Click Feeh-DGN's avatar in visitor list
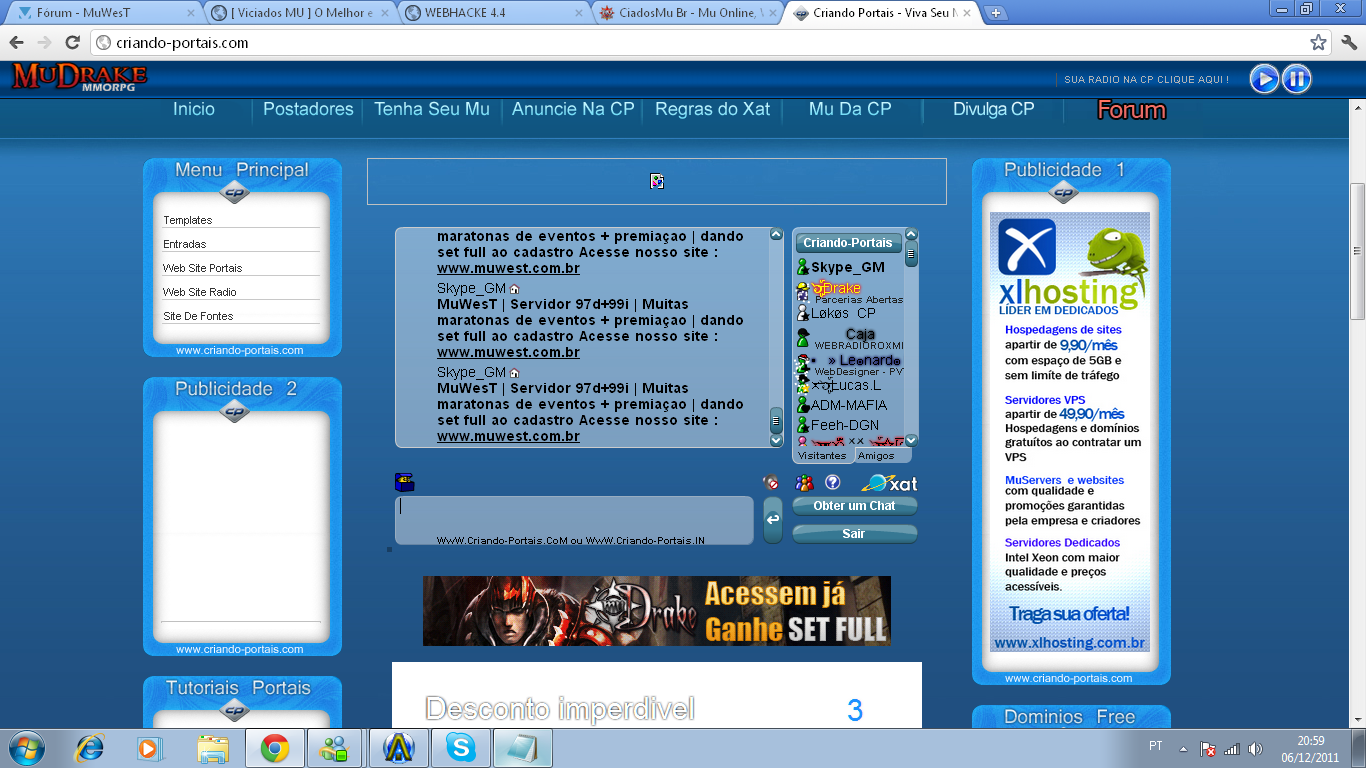Image resolution: width=1366 pixels, height=768 pixels. coord(802,425)
